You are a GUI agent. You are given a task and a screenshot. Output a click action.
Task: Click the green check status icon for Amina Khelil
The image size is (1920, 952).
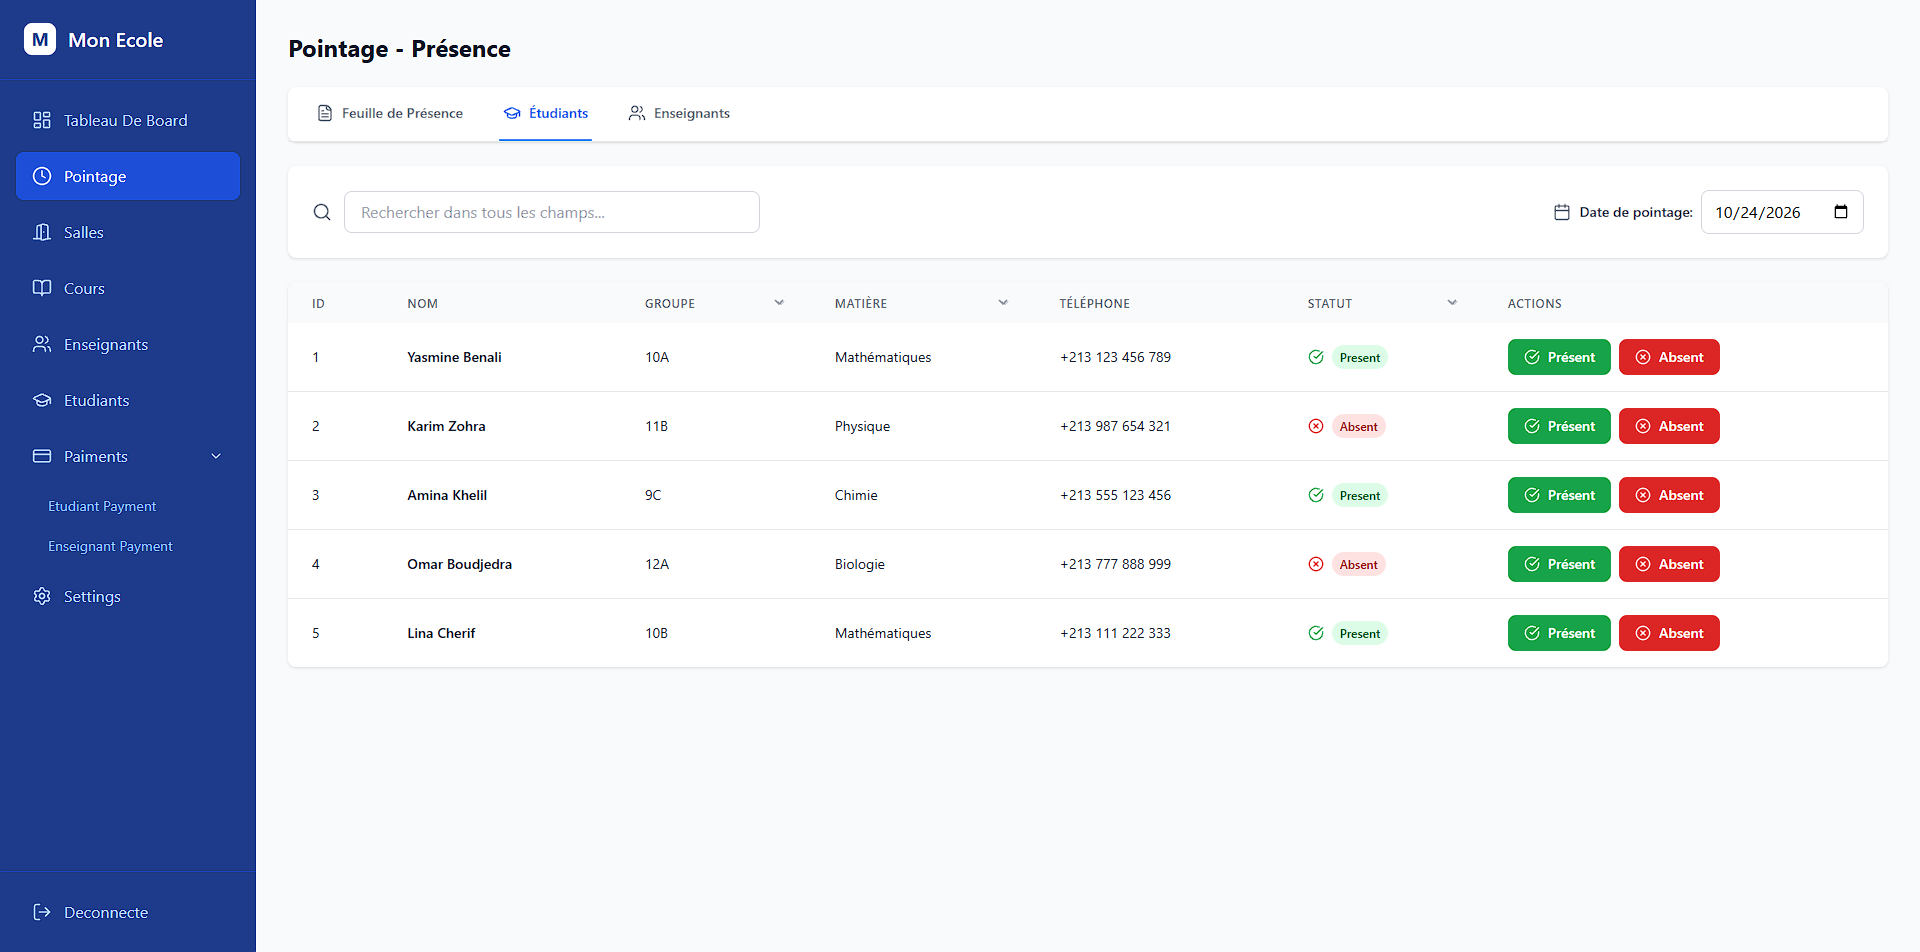coord(1316,495)
